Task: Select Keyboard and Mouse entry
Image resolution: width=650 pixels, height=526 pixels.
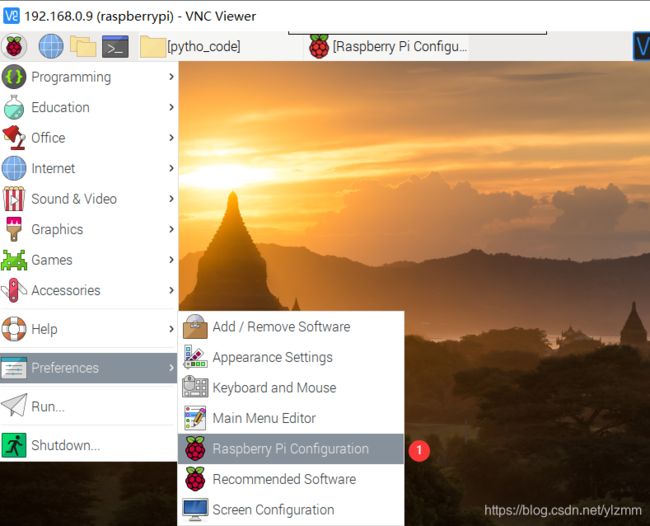Action: 291,388
